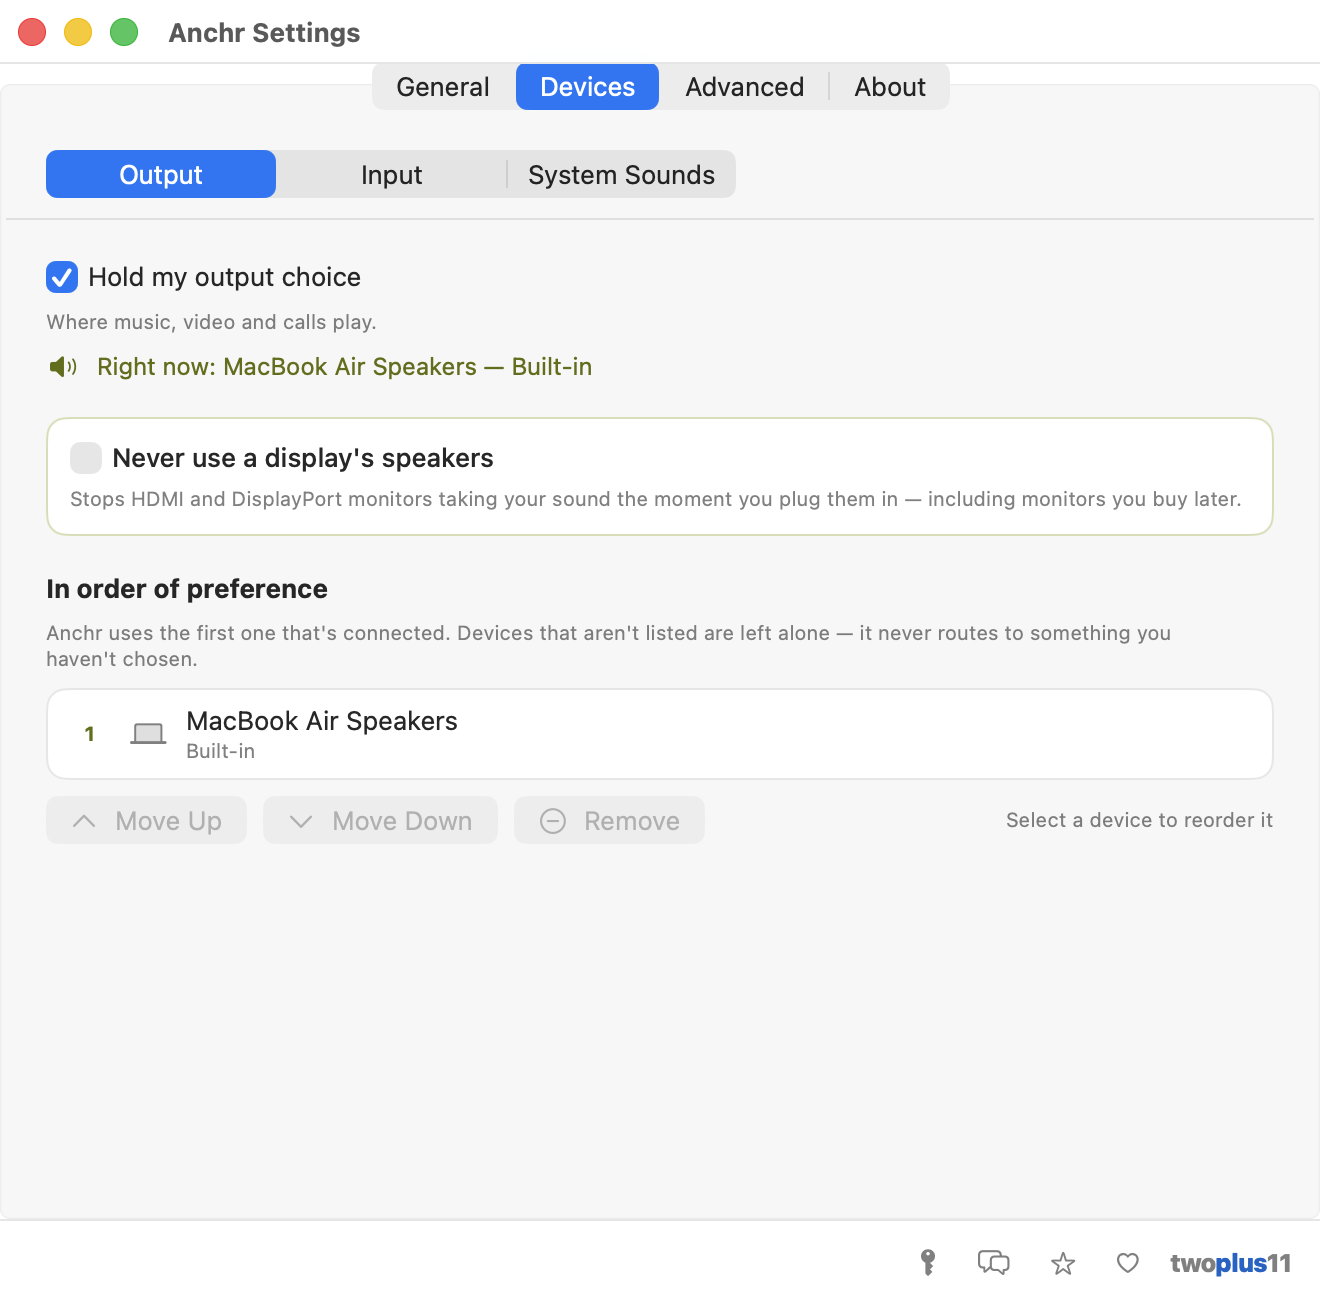This screenshot has width=1320, height=1304.
Task: Switch to the General tab
Action: click(x=443, y=87)
